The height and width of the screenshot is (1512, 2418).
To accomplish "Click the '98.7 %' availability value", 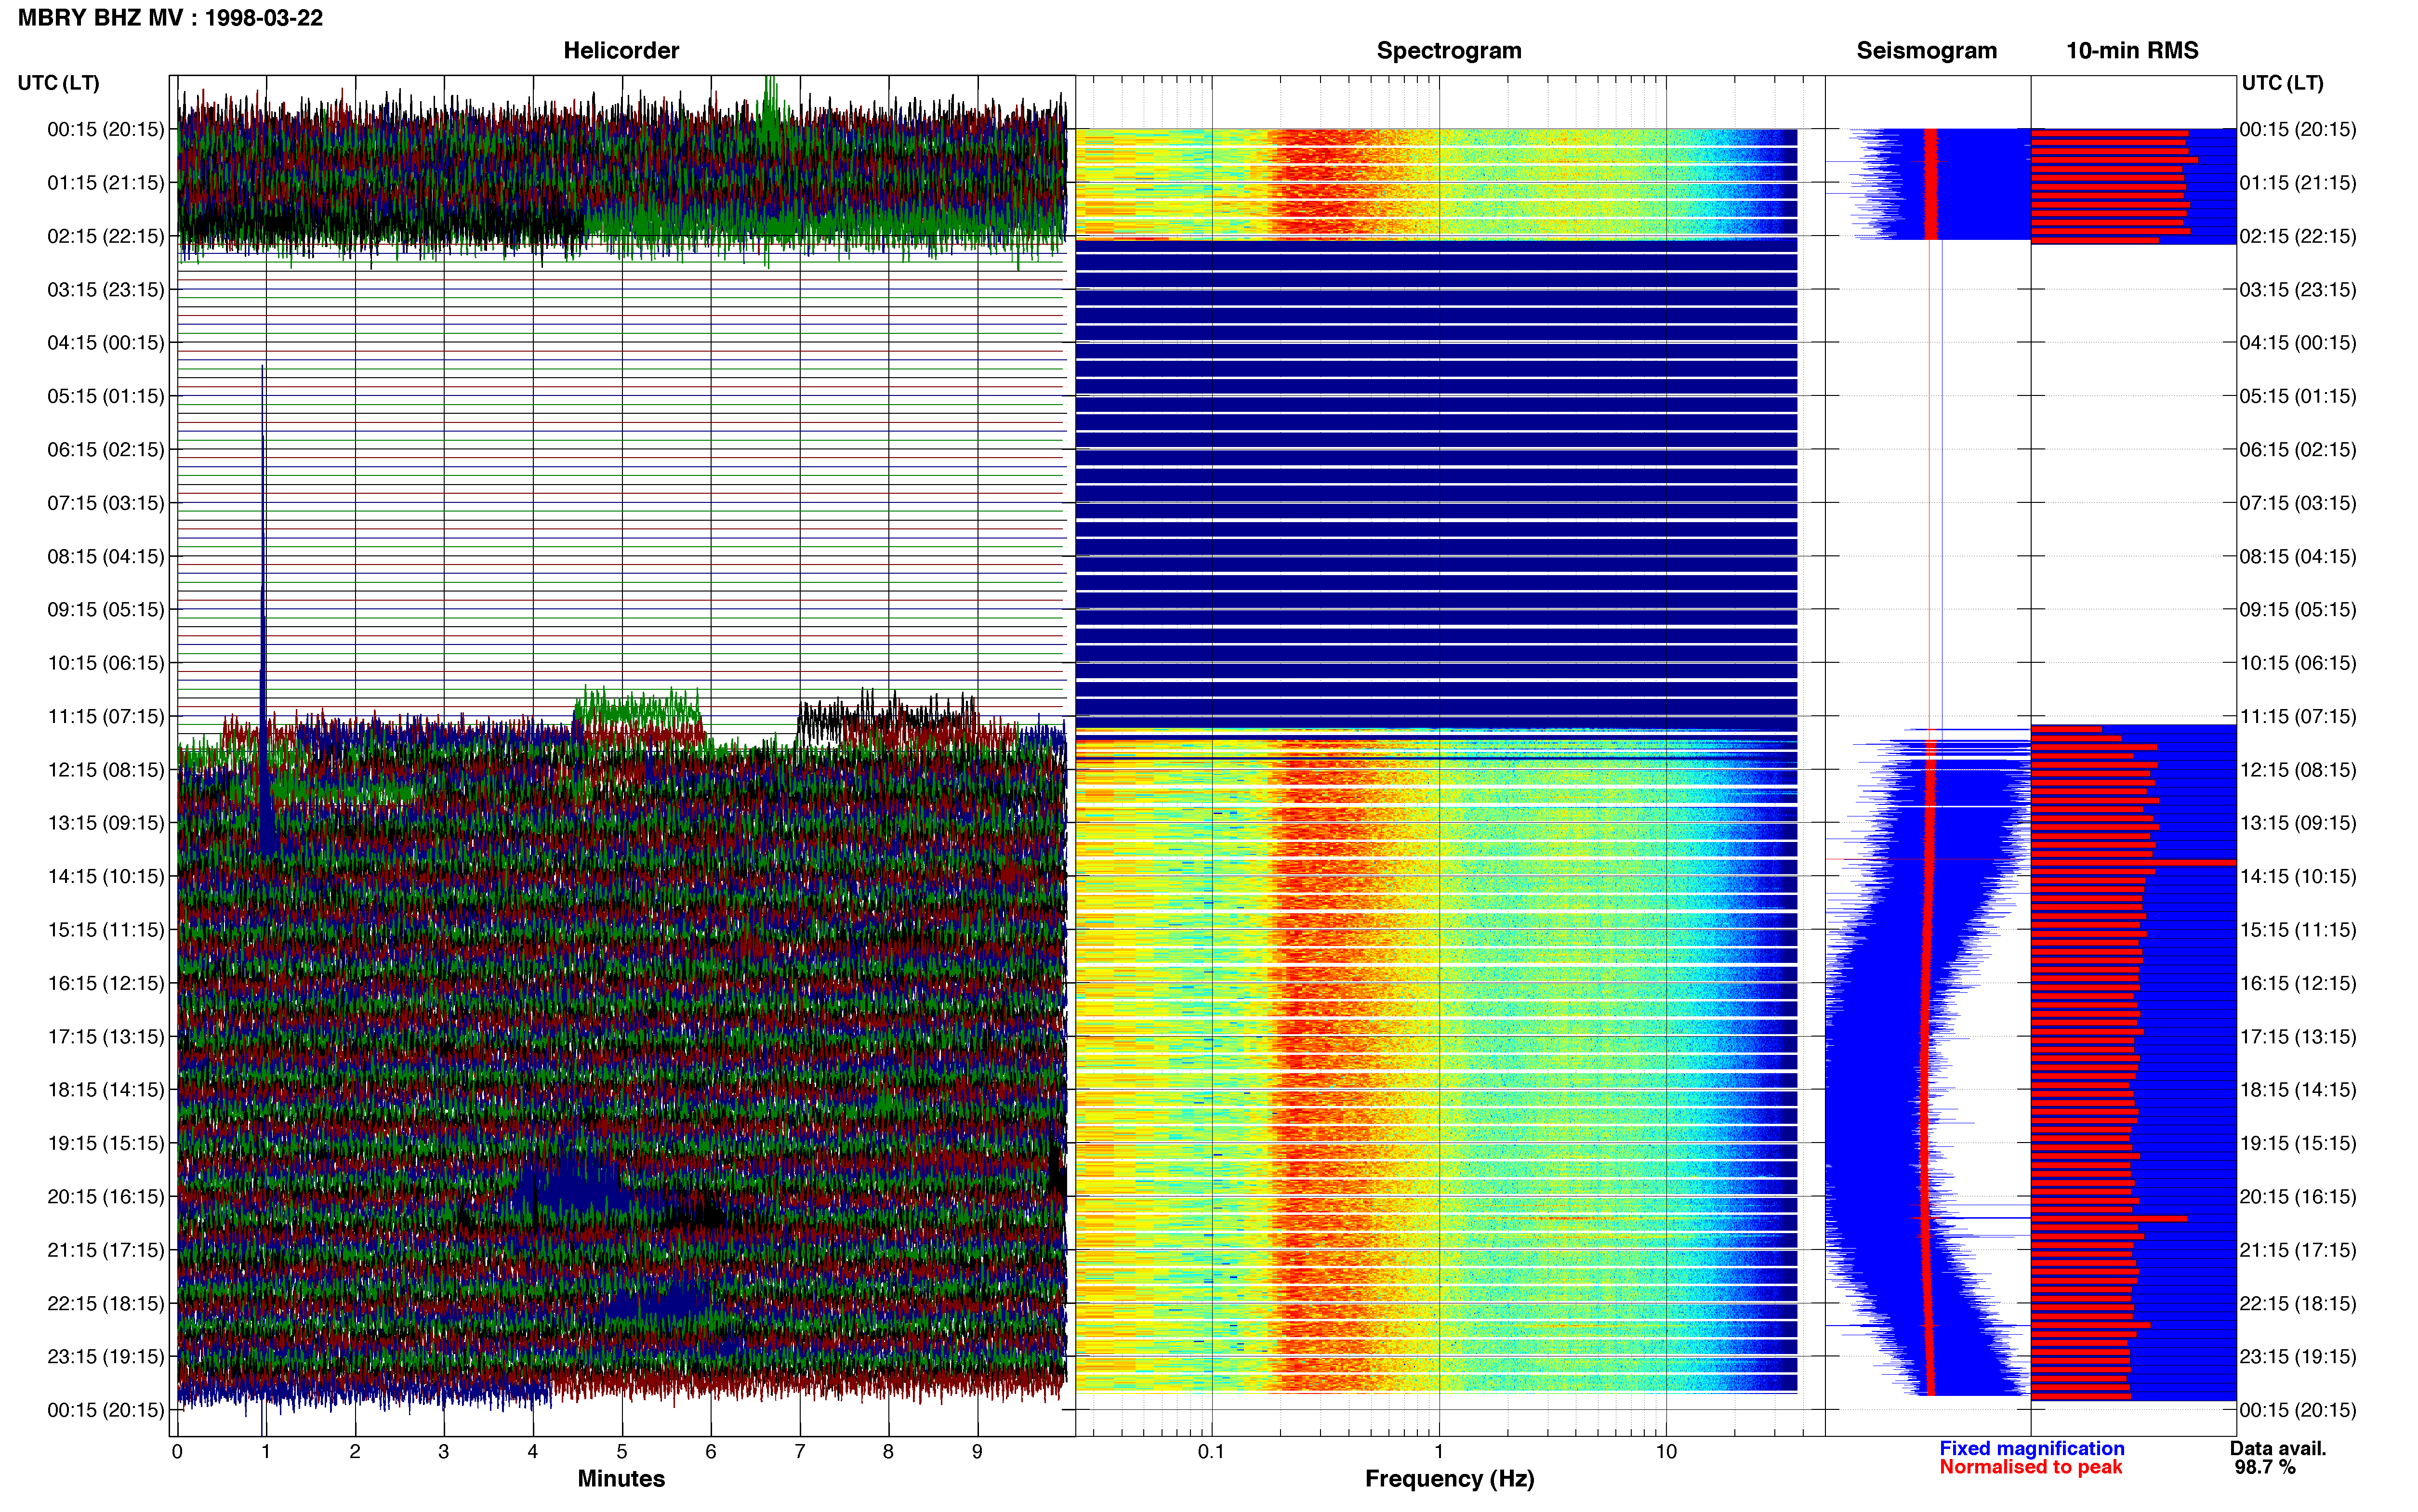I will pos(2265,1468).
